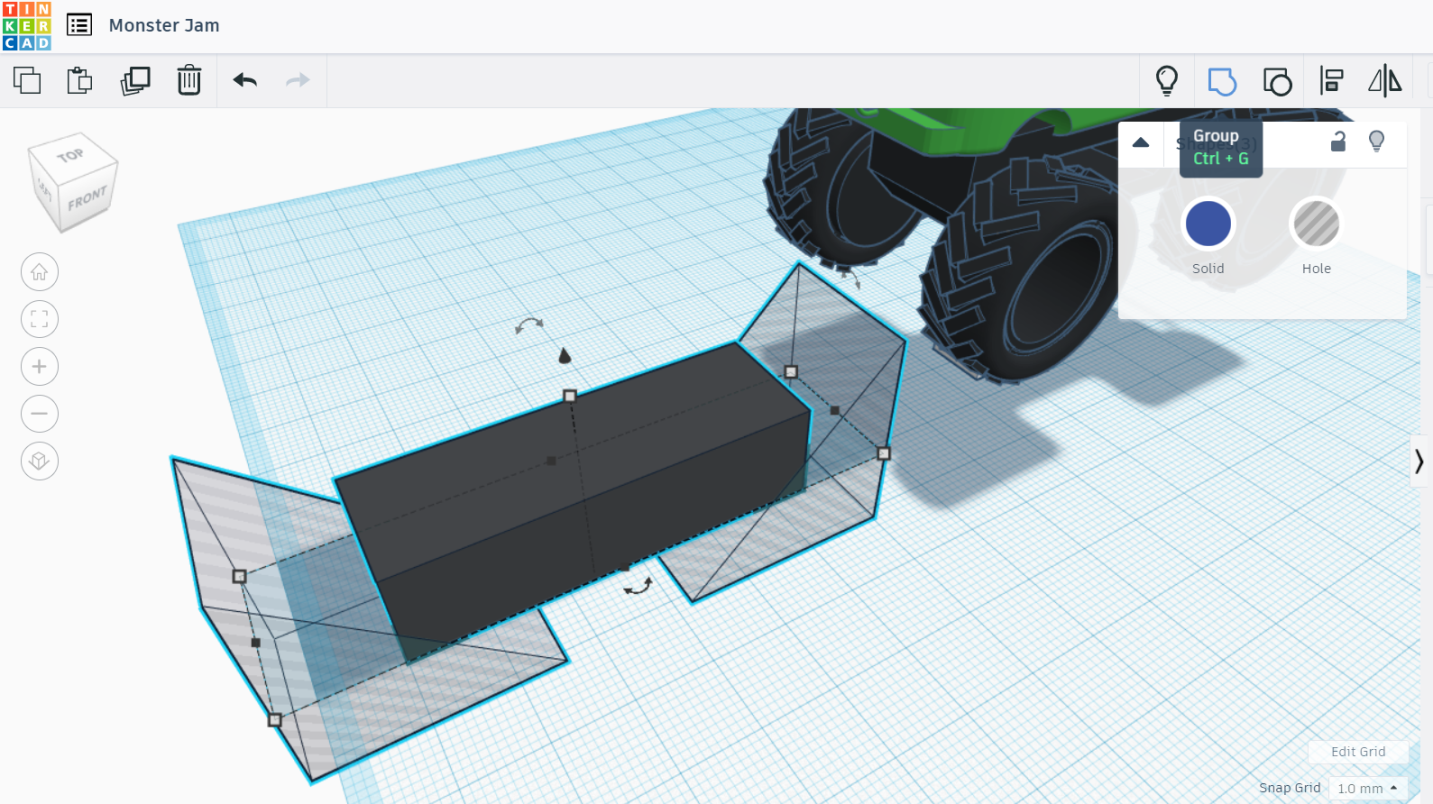Switch to orthographic view
The image size is (1433, 804).
coord(40,461)
